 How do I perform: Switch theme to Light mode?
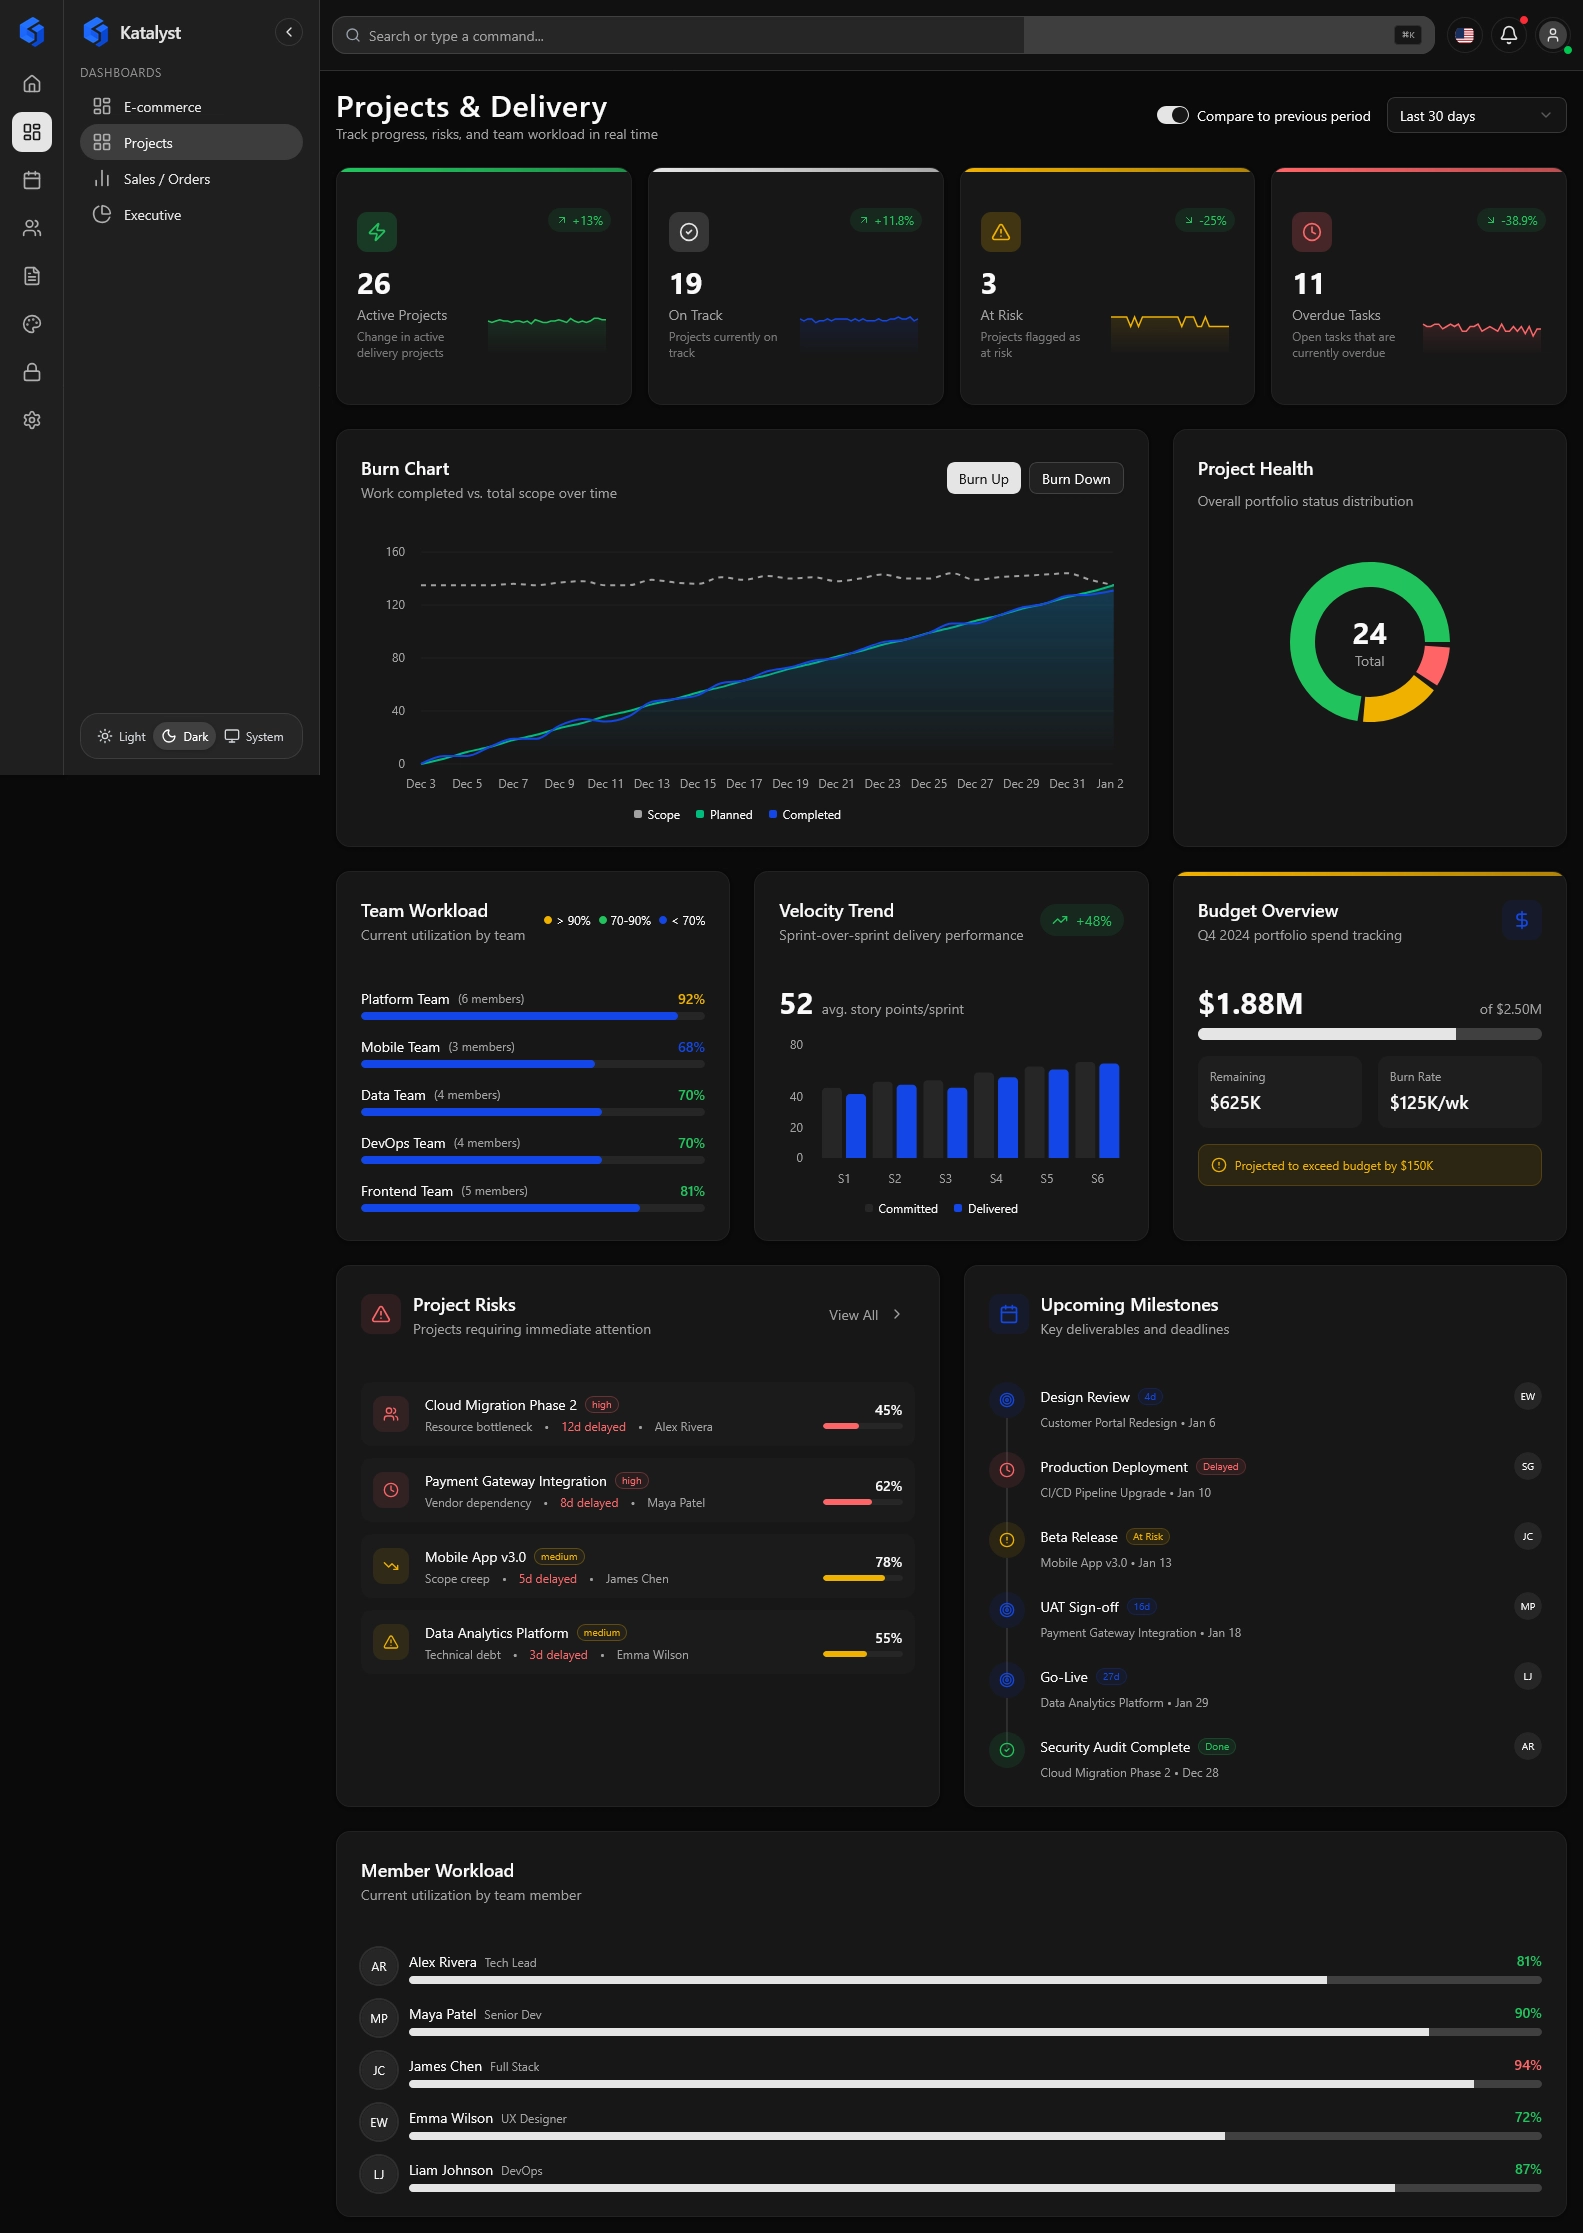tap(122, 737)
